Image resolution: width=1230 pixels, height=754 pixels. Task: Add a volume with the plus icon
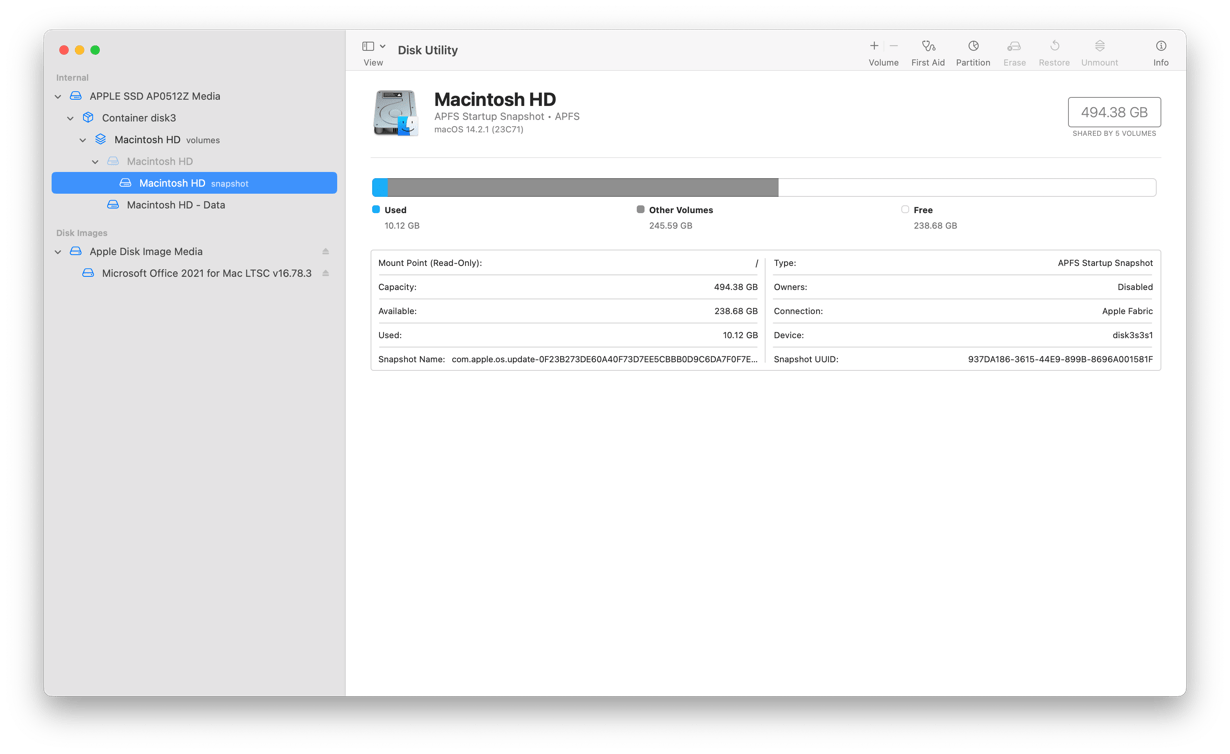tap(874, 46)
